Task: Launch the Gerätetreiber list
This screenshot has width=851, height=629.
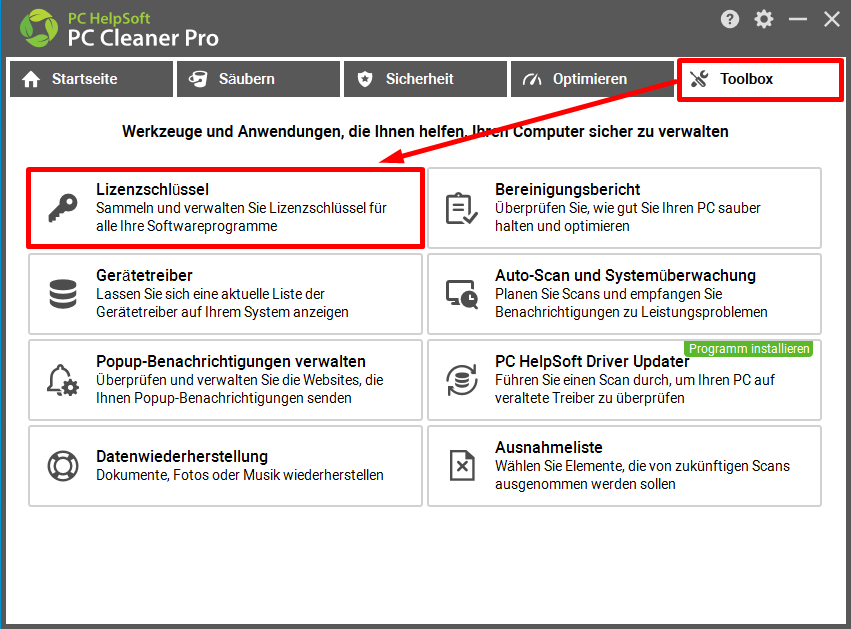Action: (225, 294)
